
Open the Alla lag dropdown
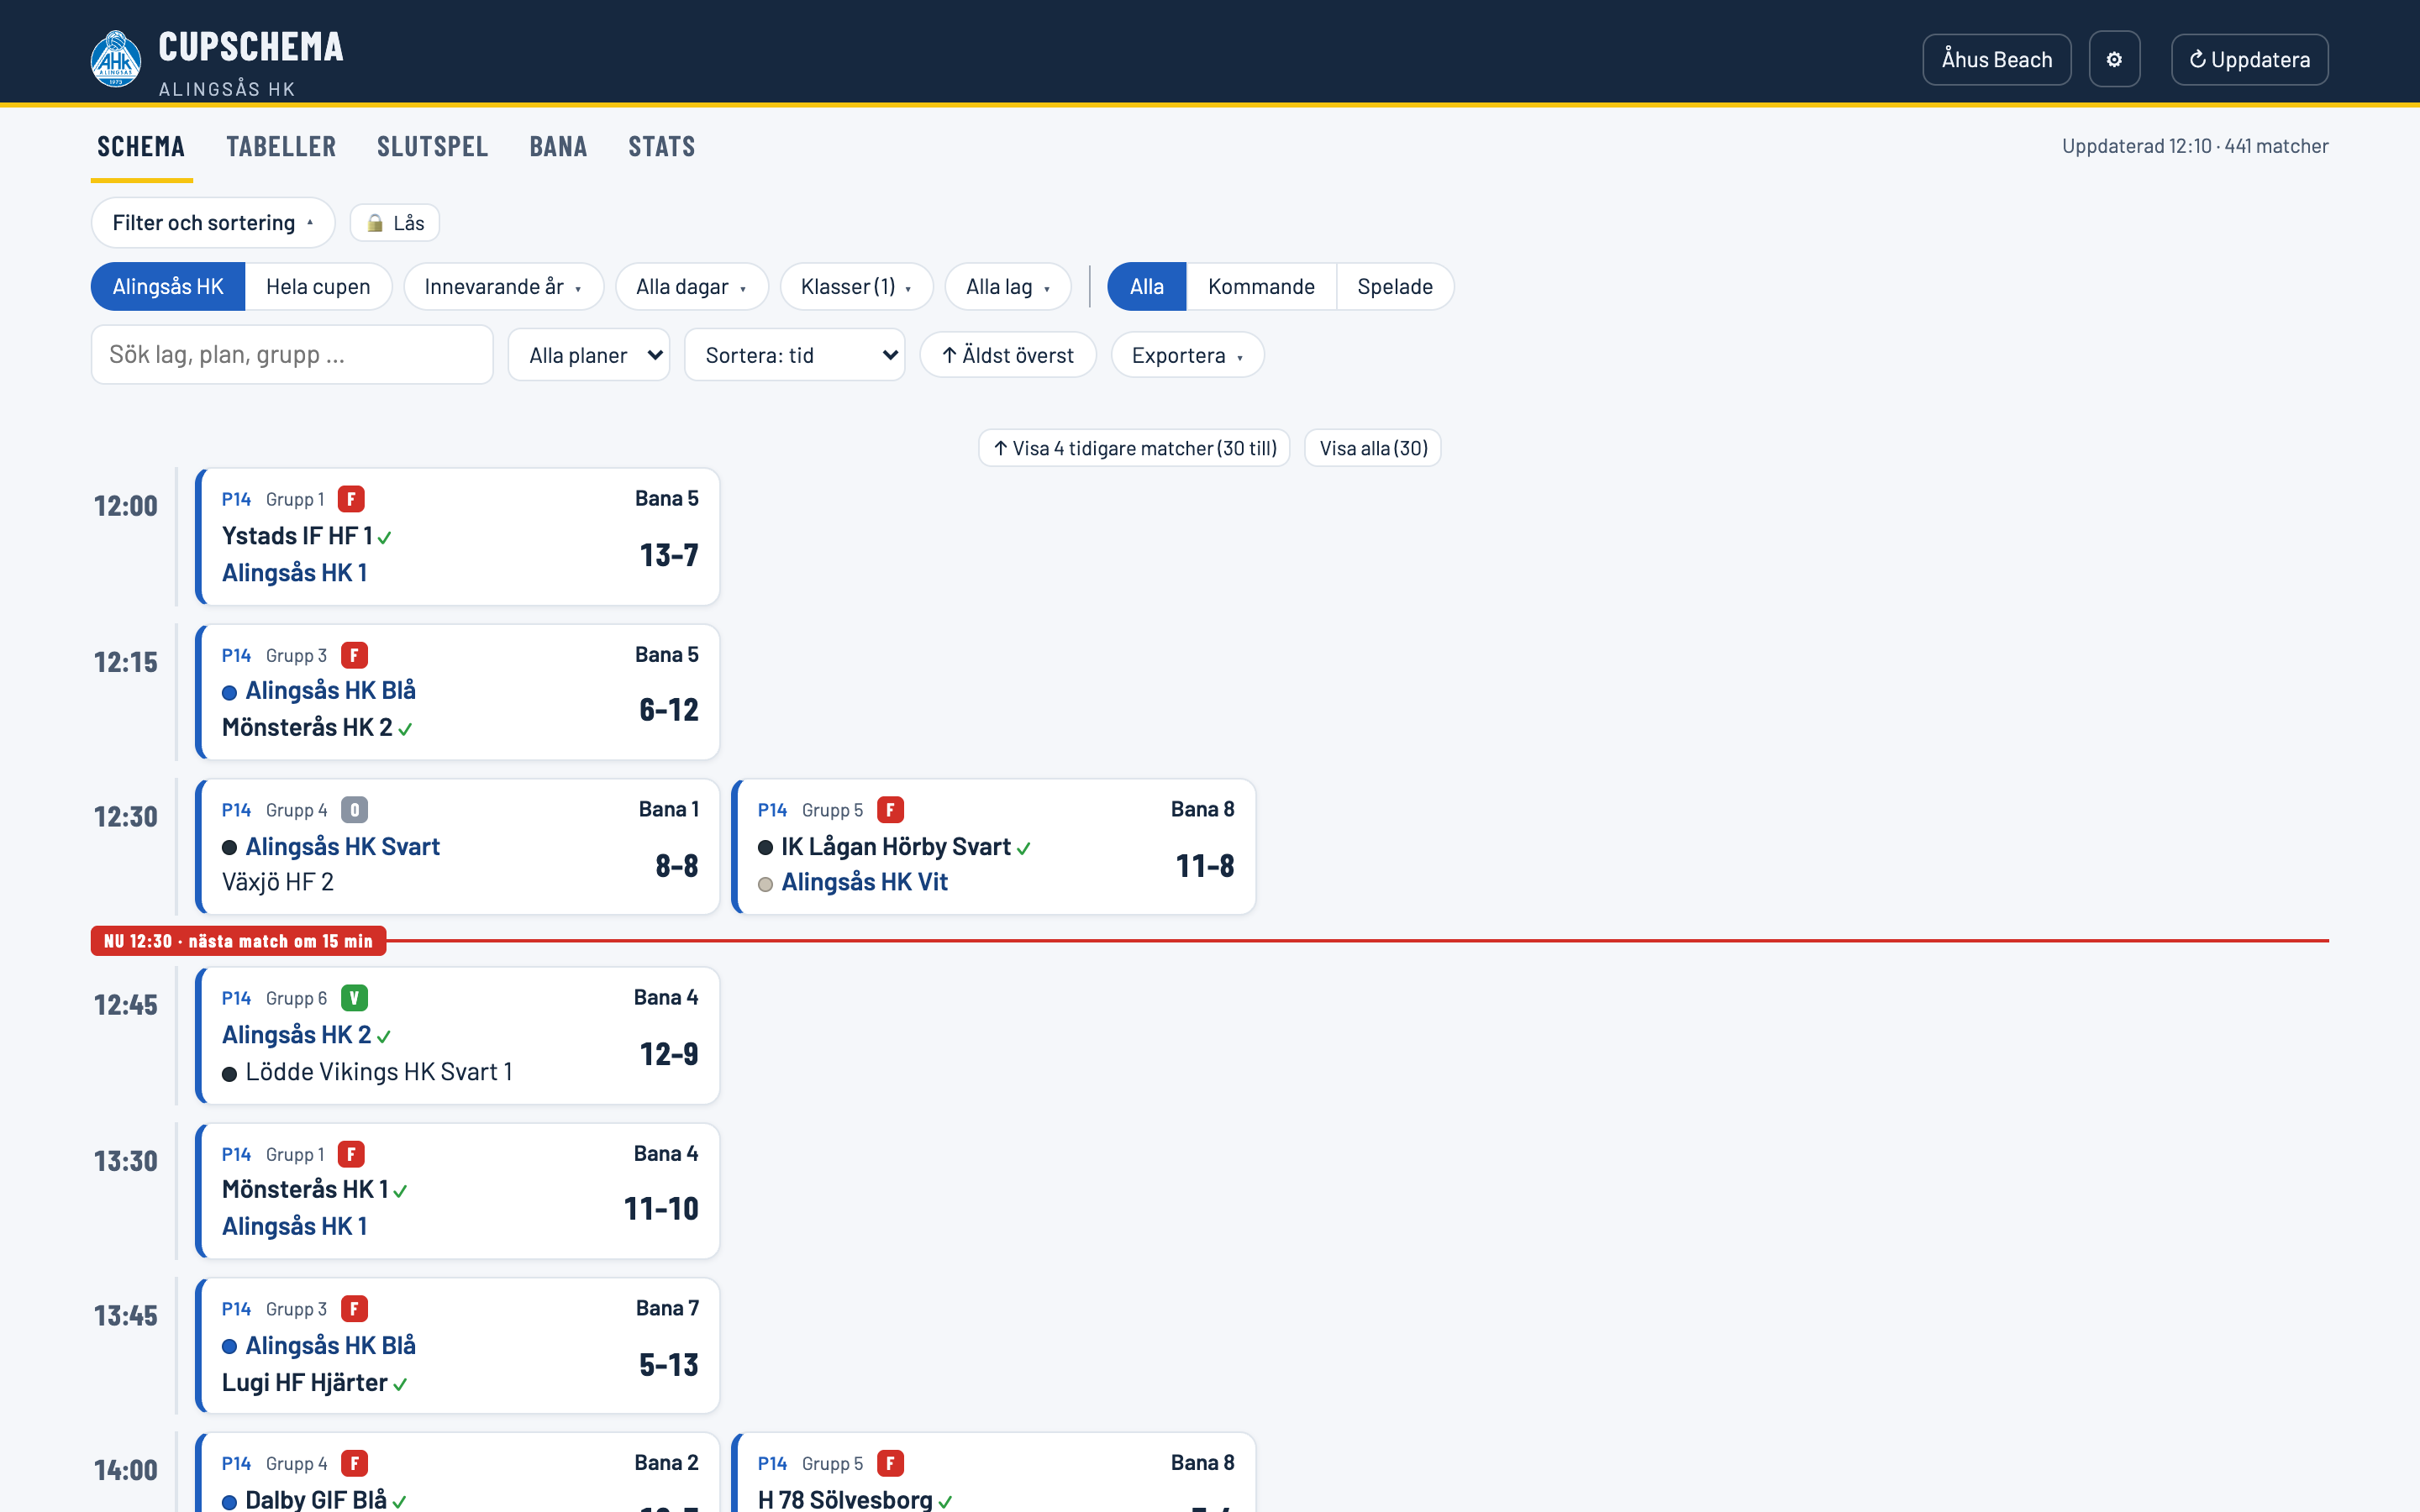pyautogui.click(x=1008, y=287)
